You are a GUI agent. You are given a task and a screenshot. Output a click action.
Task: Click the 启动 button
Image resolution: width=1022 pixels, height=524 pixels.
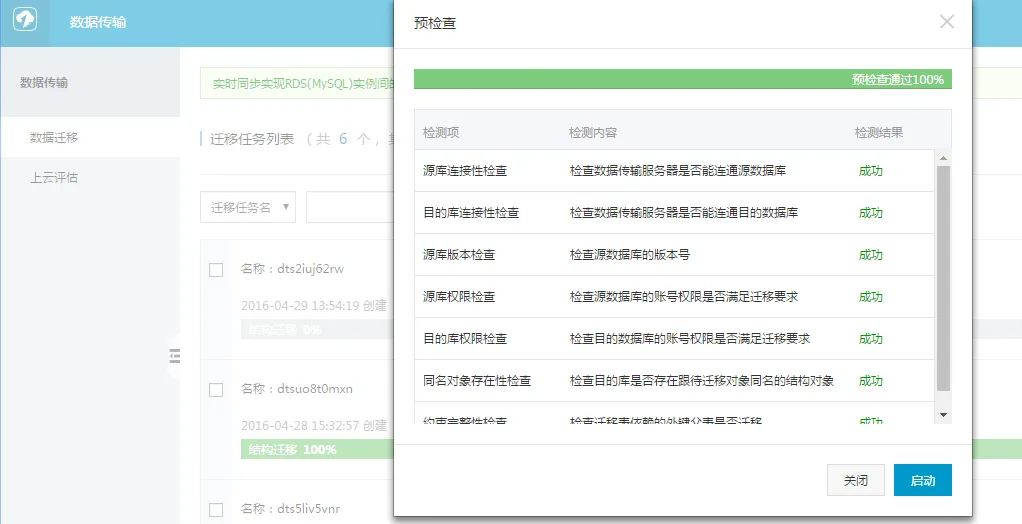point(922,480)
